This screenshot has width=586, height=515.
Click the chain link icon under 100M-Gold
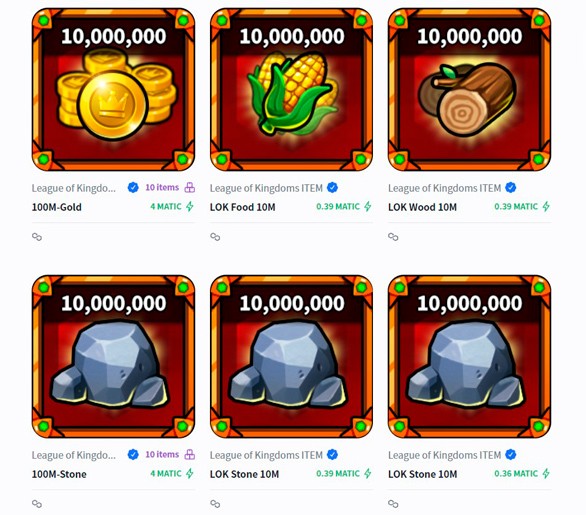(x=37, y=237)
